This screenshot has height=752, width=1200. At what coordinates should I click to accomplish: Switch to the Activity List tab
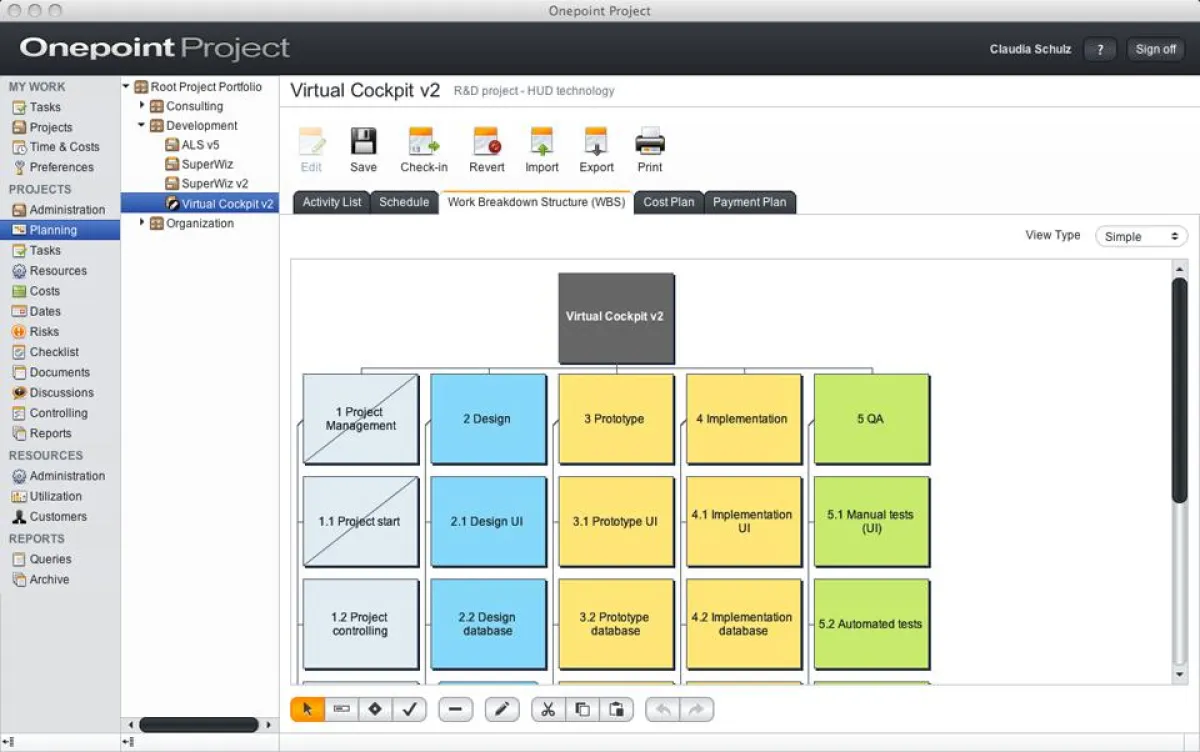[332, 202]
